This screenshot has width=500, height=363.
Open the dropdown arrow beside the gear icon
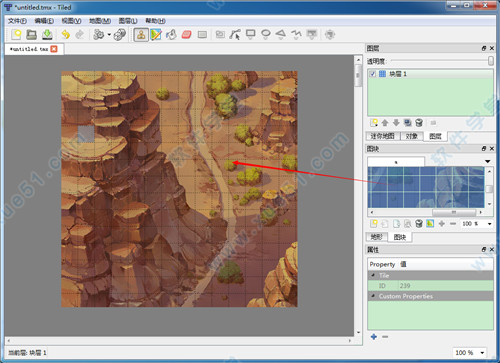[x=109, y=34]
